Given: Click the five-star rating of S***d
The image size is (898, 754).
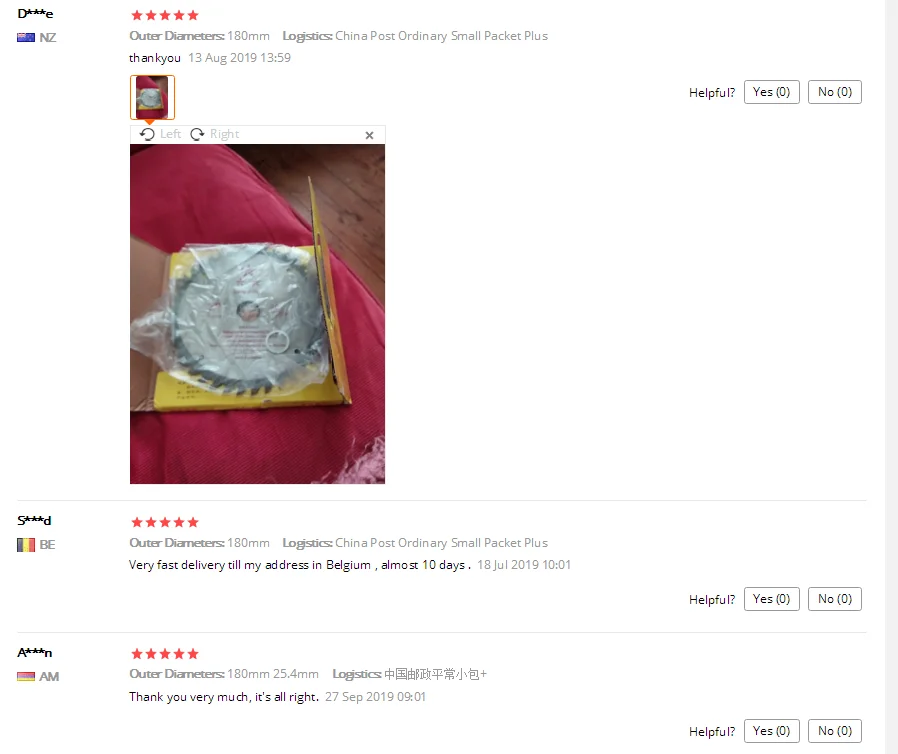Looking at the screenshot, I should (164, 522).
